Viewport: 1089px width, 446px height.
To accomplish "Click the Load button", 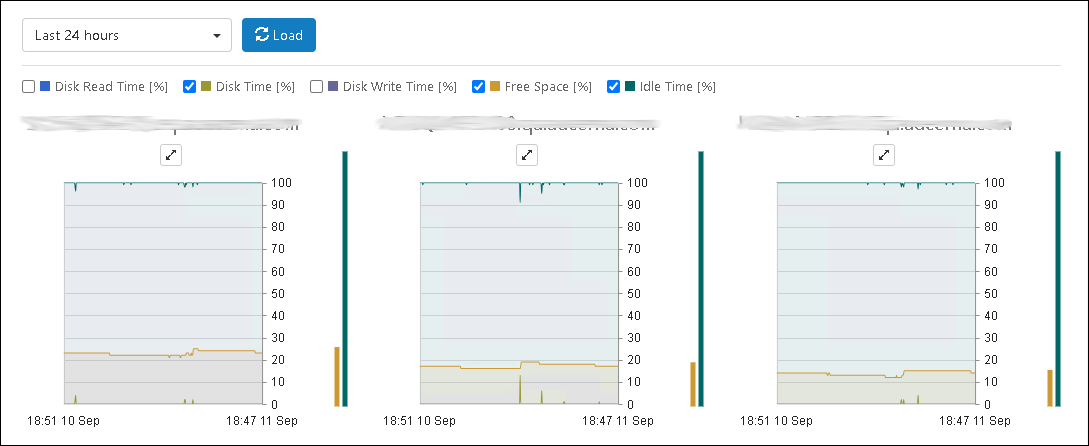I will [x=279, y=35].
